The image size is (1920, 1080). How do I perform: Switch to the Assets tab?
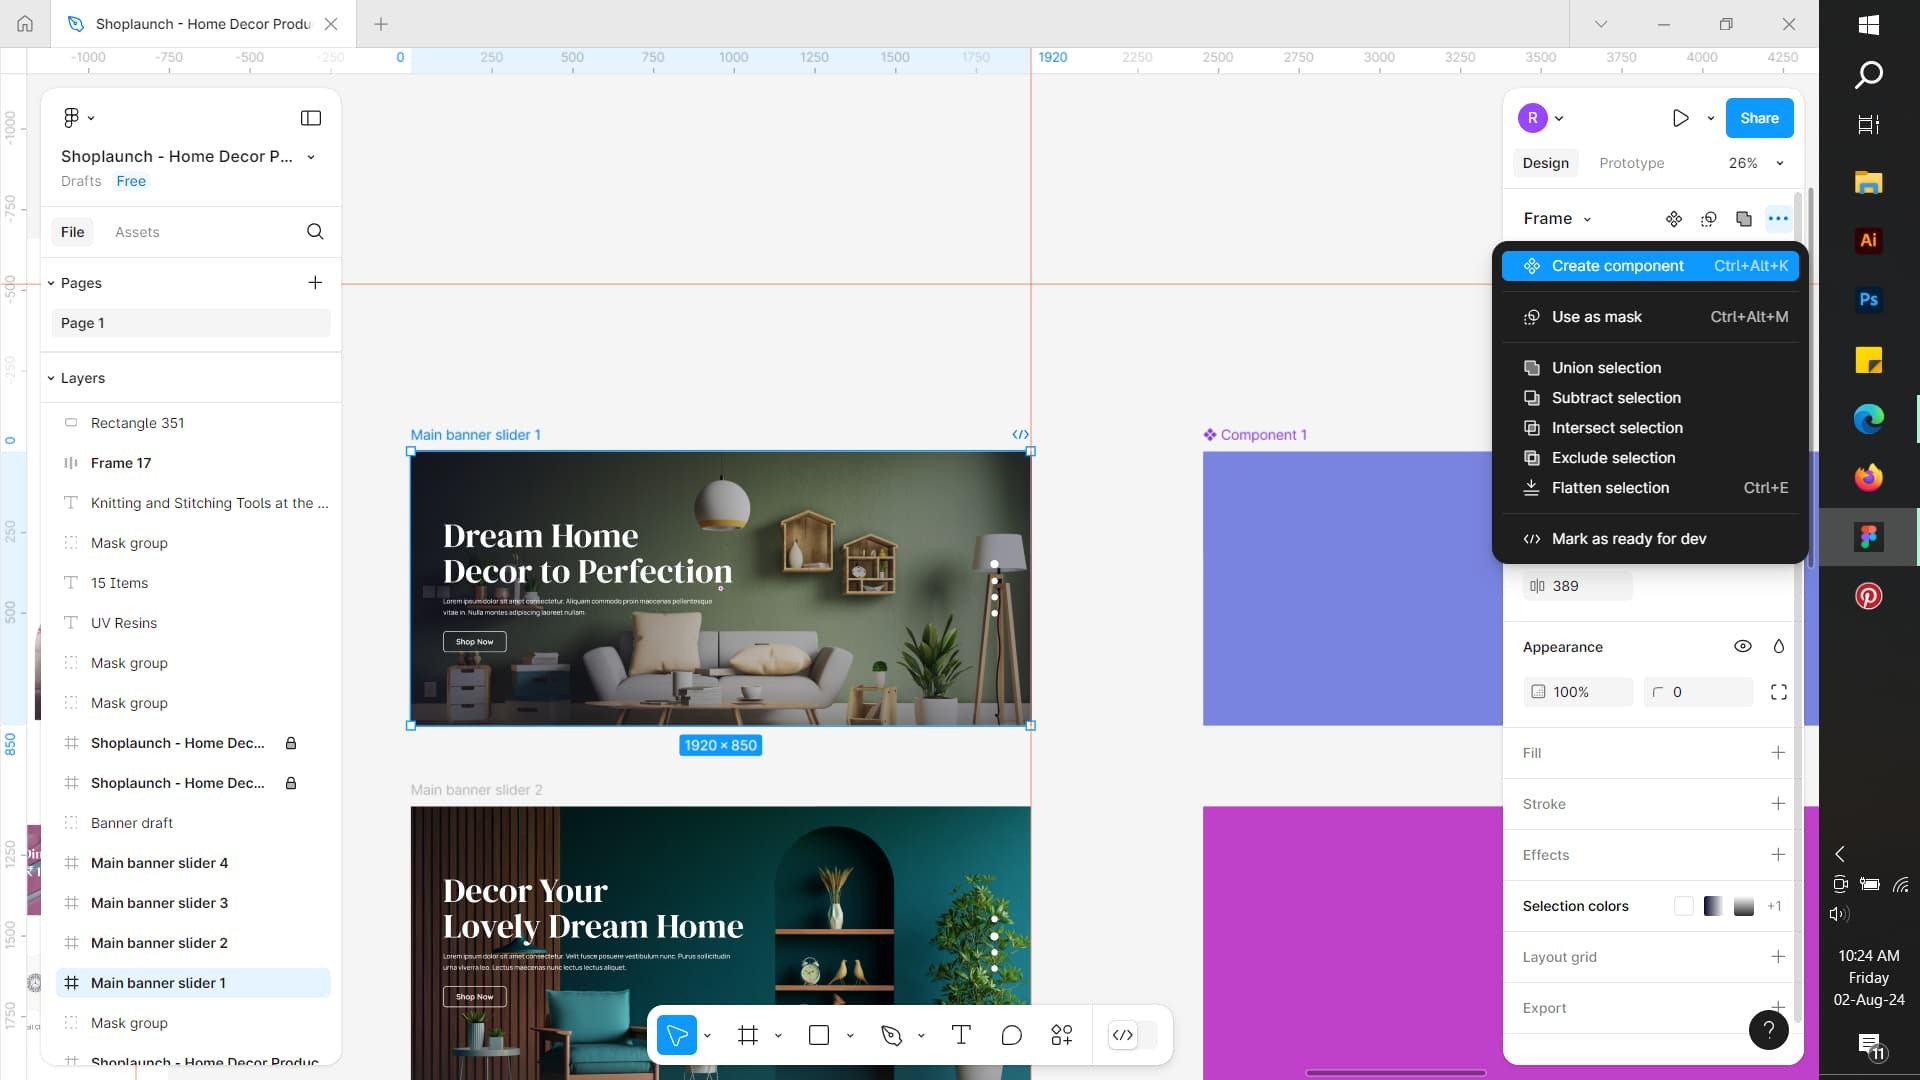point(137,232)
